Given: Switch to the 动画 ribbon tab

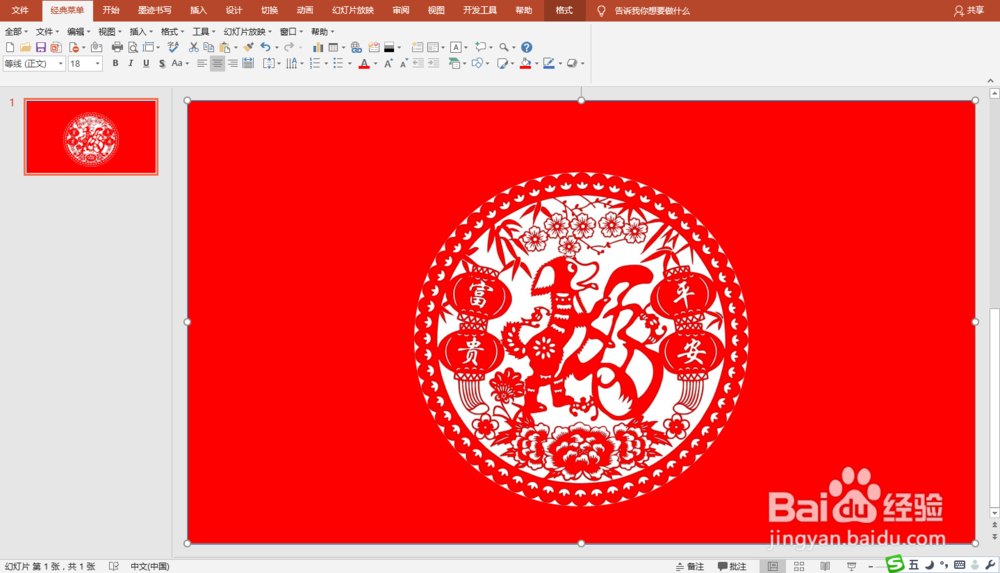Looking at the screenshot, I should click(305, 10).
